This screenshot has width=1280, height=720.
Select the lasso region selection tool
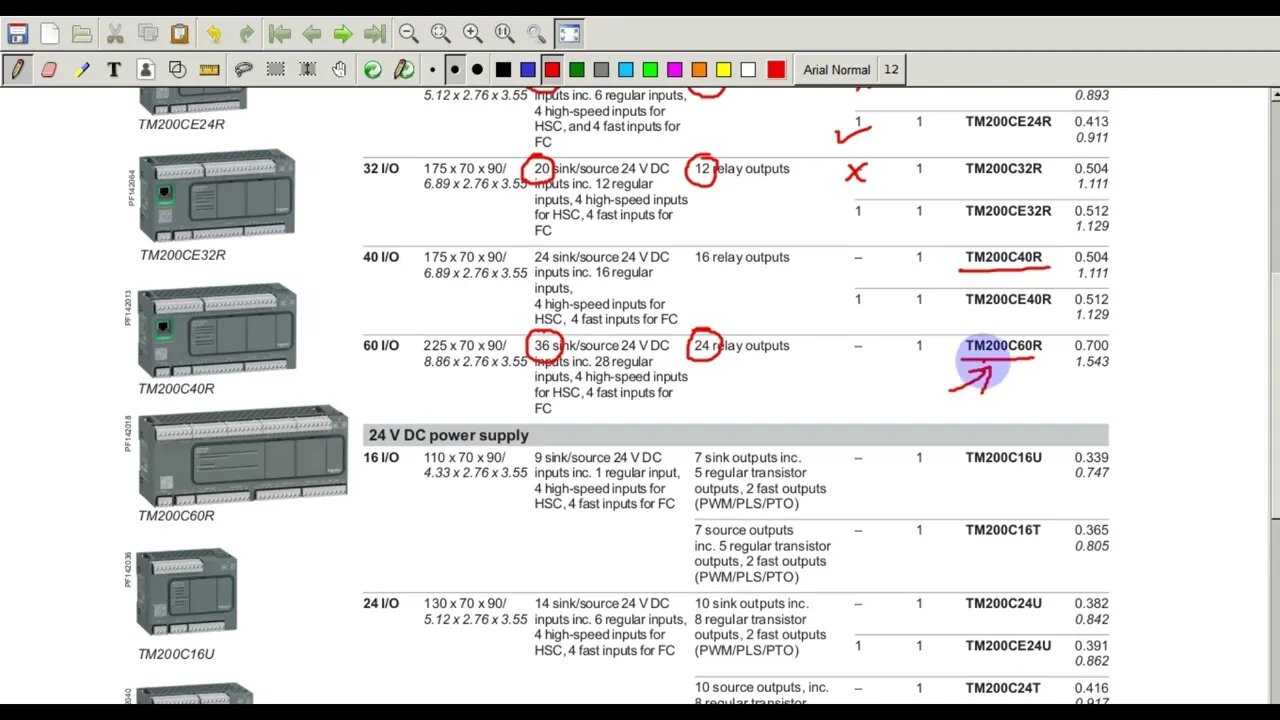(x=243, y=69)
